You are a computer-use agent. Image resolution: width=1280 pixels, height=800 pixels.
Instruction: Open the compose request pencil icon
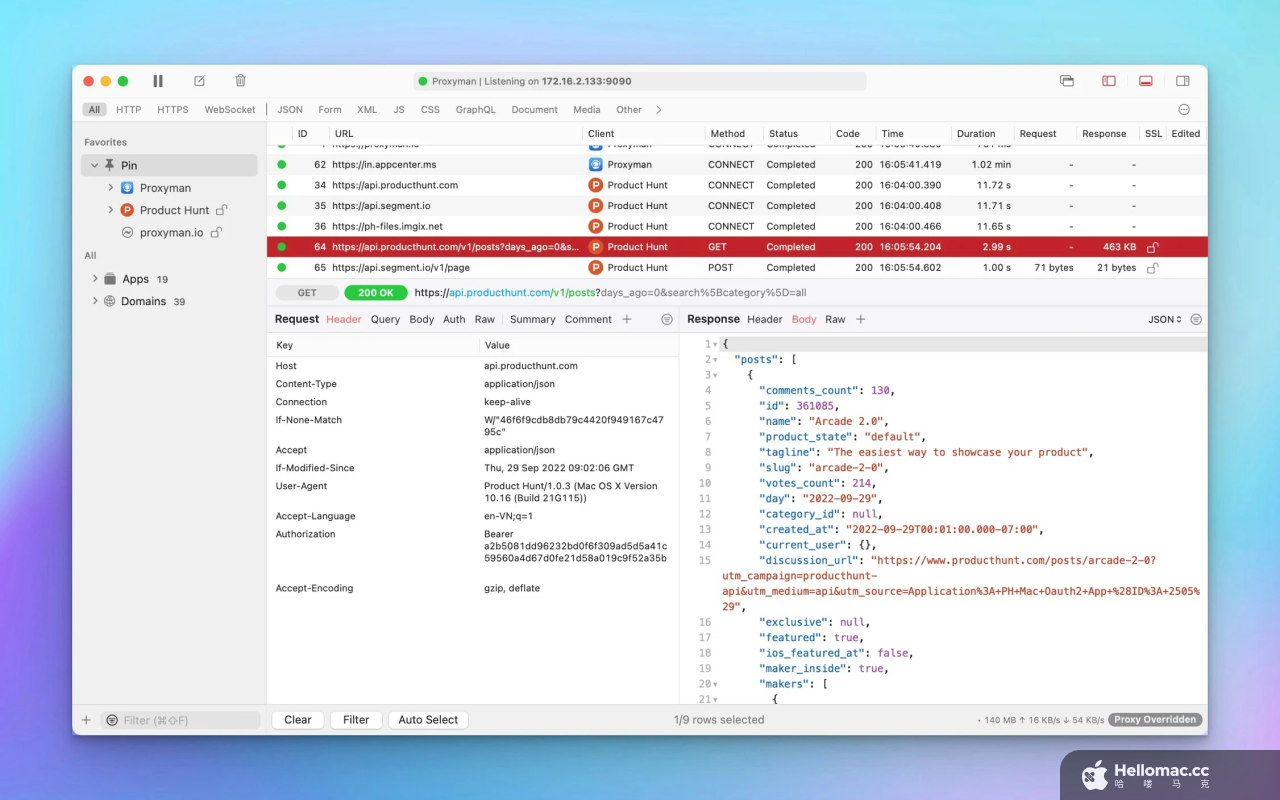tap(199, 81)
